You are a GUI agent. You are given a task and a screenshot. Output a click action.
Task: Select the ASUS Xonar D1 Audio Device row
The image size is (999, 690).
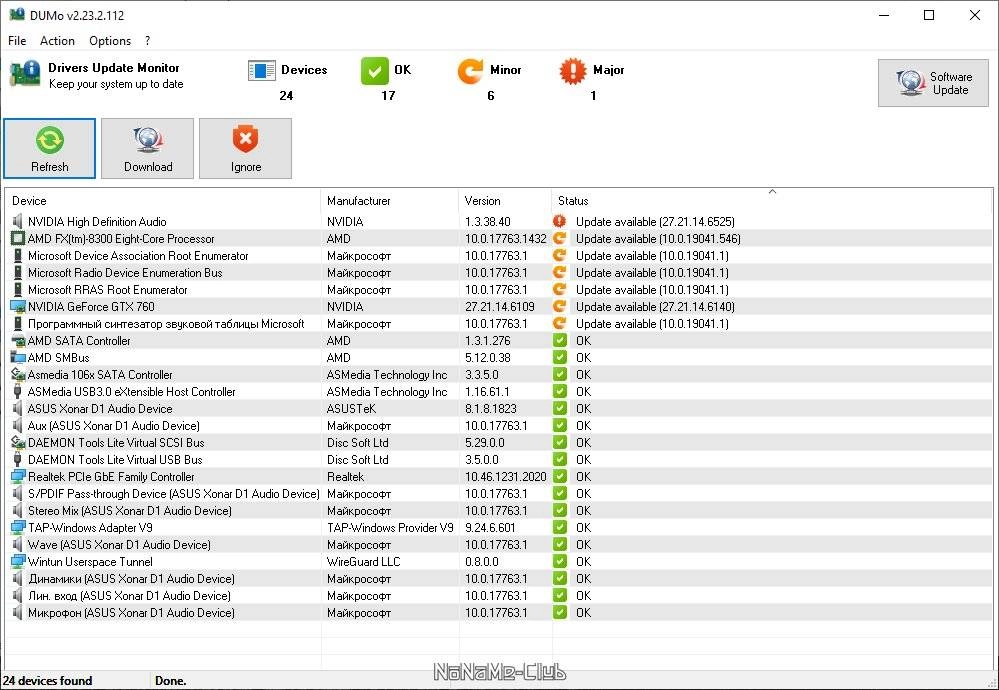click(x=499, y=408)
